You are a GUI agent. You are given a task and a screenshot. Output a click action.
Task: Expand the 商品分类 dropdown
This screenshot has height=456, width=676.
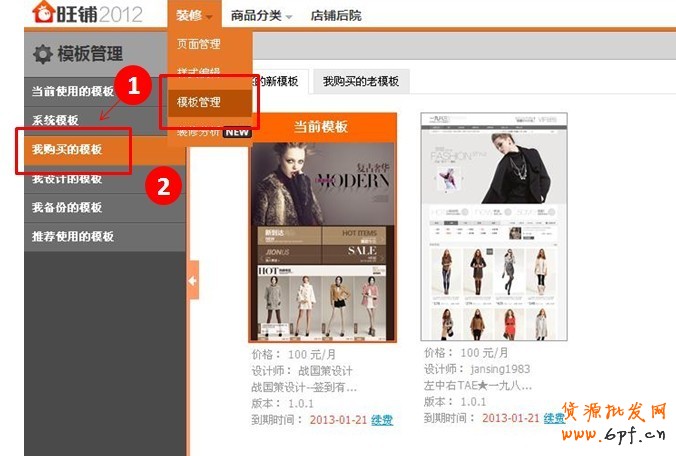260,16
